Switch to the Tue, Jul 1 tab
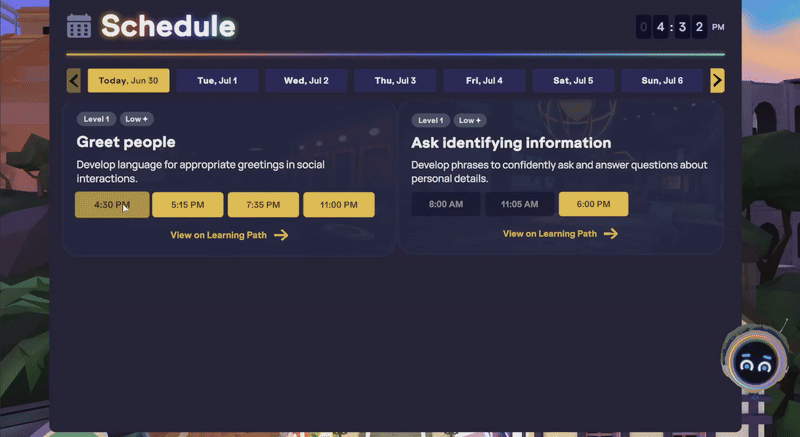800x437 pixels. click(x=217, y=81)
